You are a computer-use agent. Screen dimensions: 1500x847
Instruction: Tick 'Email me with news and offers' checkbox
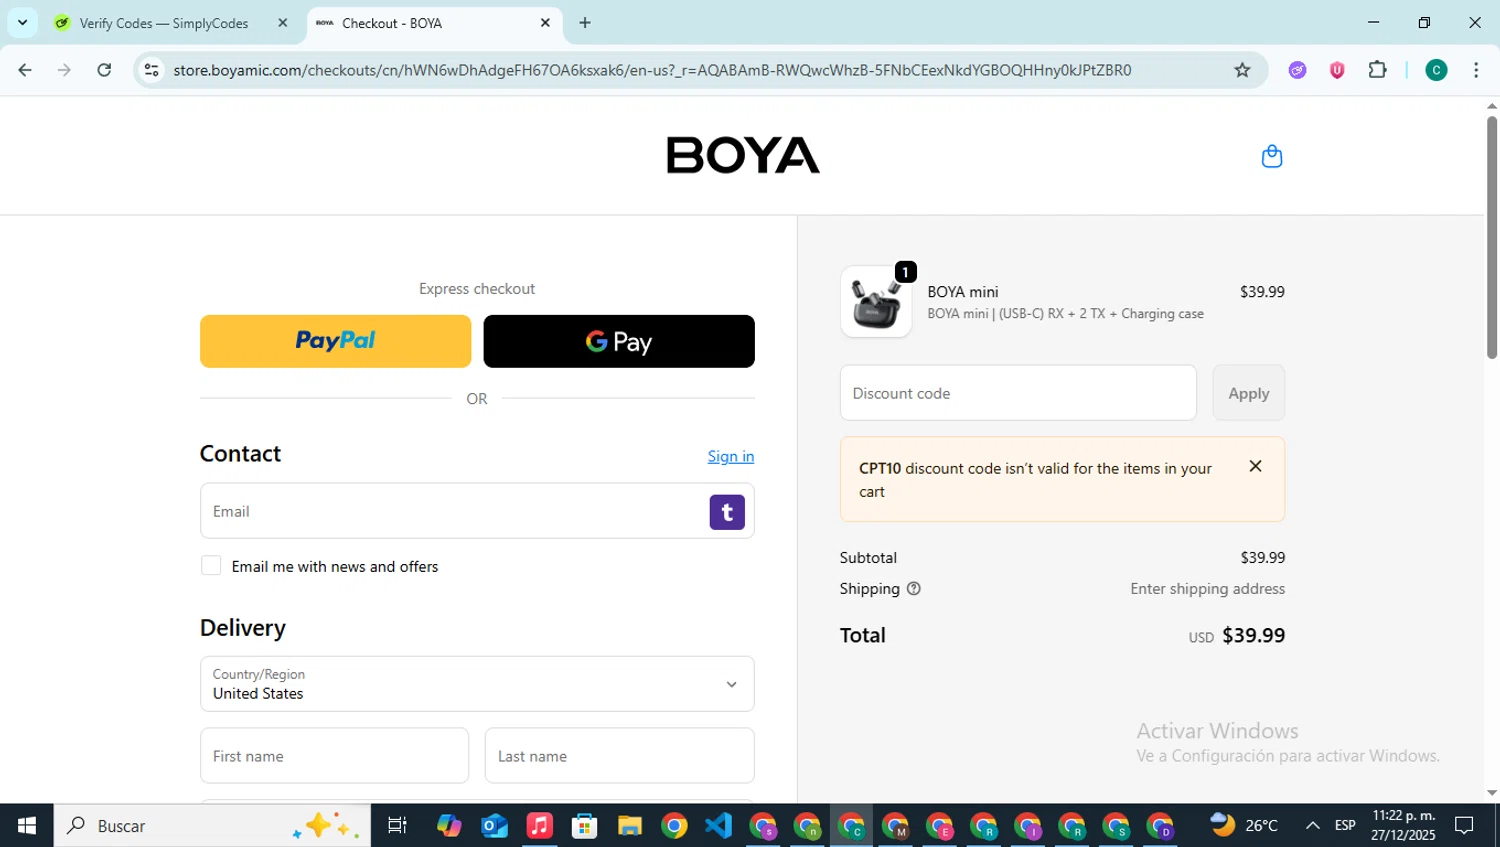click(x=211, y=566)
